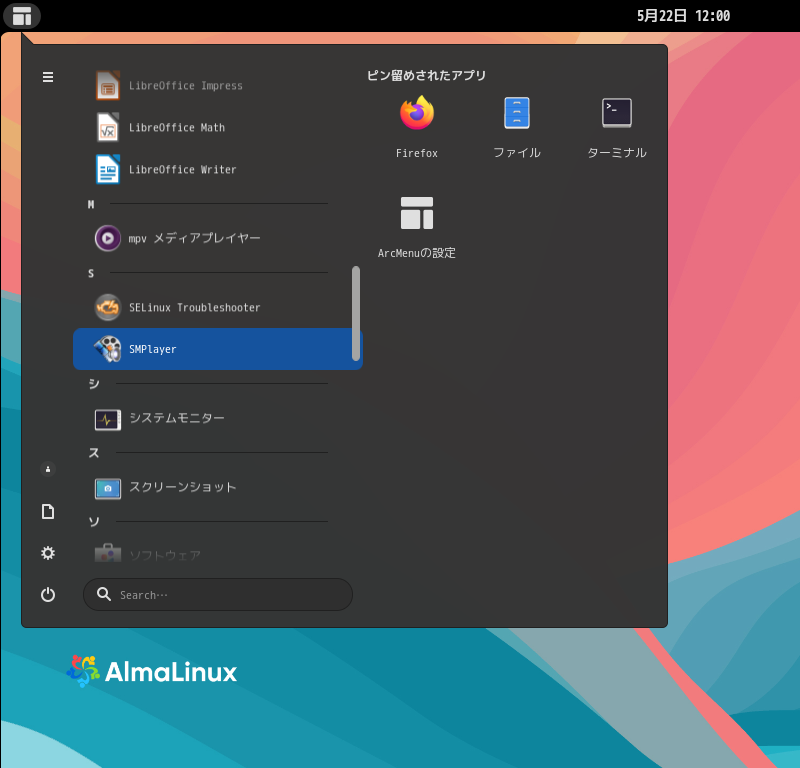800x768 pixels.
Task: Launch mpv メディアプレイヤー
Action: (218, 238)
